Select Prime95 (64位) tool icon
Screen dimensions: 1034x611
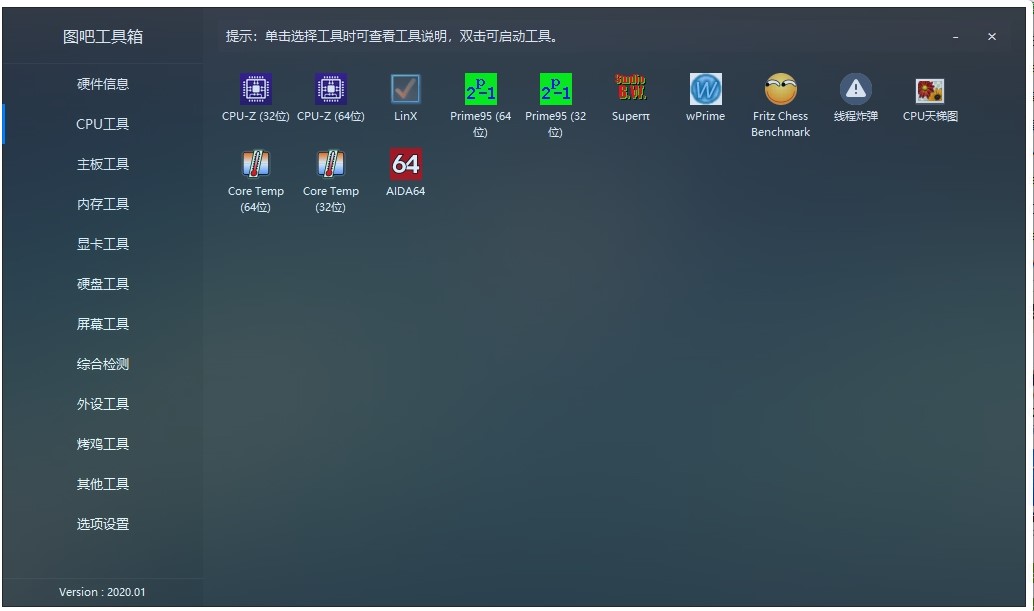pyautogui.click(x=481, y=89)
